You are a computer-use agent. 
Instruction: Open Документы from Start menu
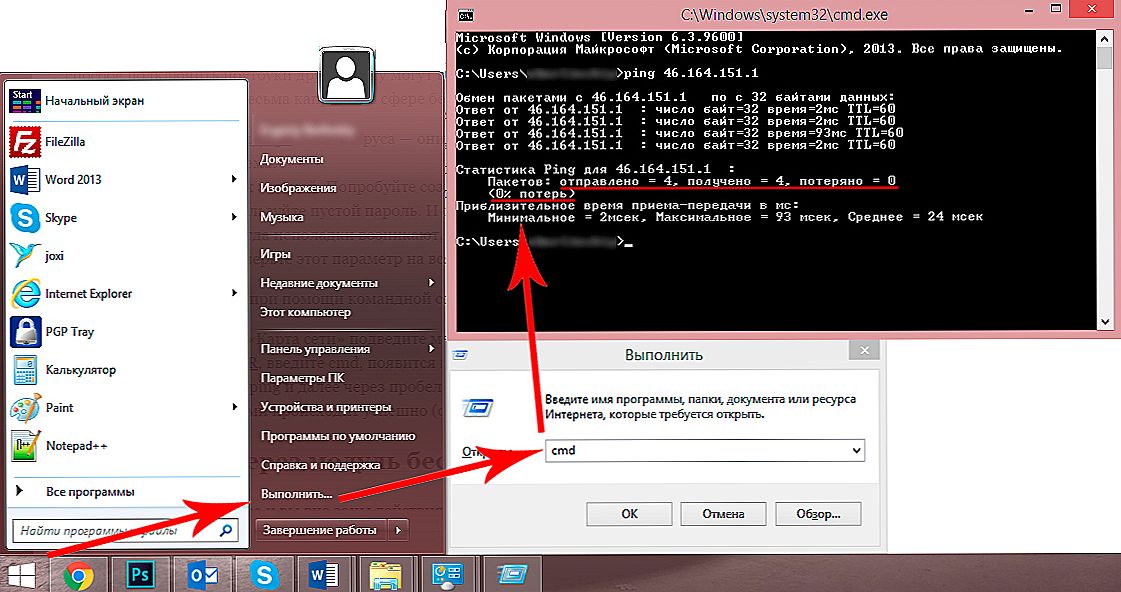292,159
